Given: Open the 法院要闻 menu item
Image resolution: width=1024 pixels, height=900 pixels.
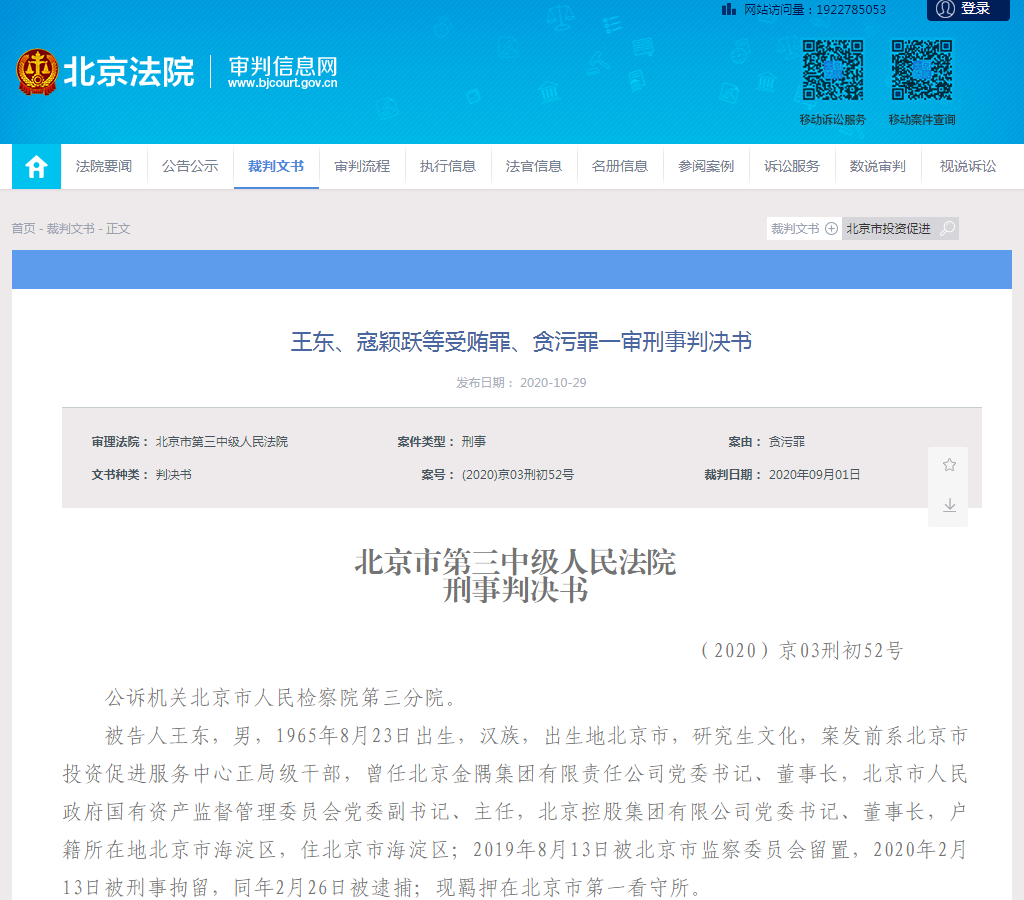Looking at the screenshot, I should [104, 167].
